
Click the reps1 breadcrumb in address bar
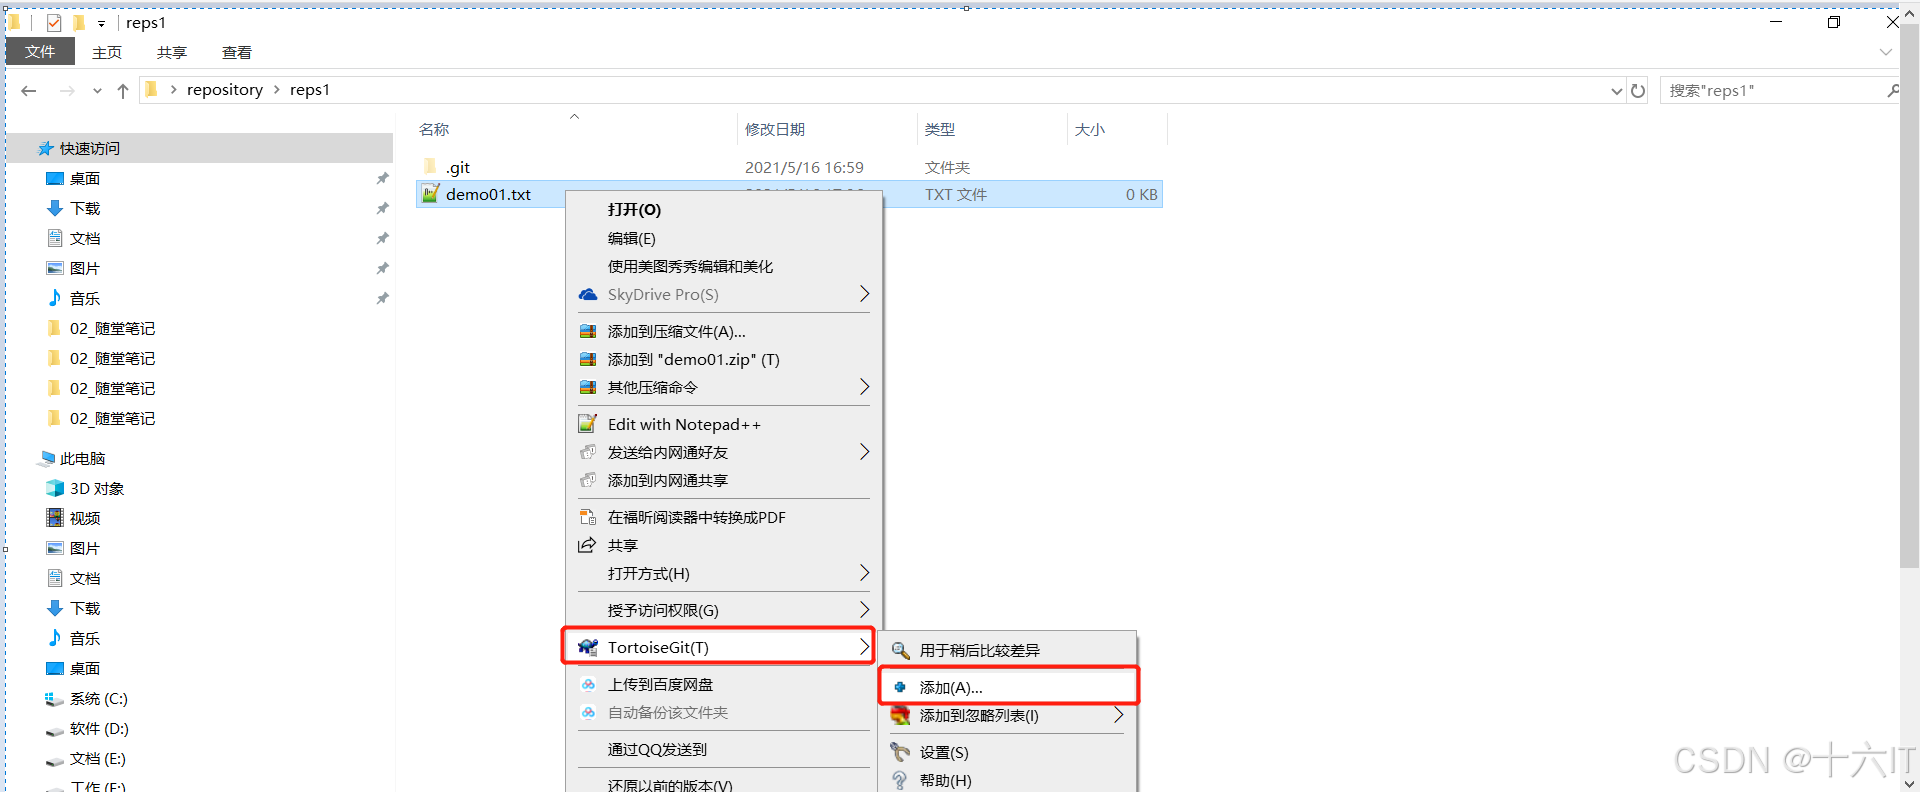point(310,90)
